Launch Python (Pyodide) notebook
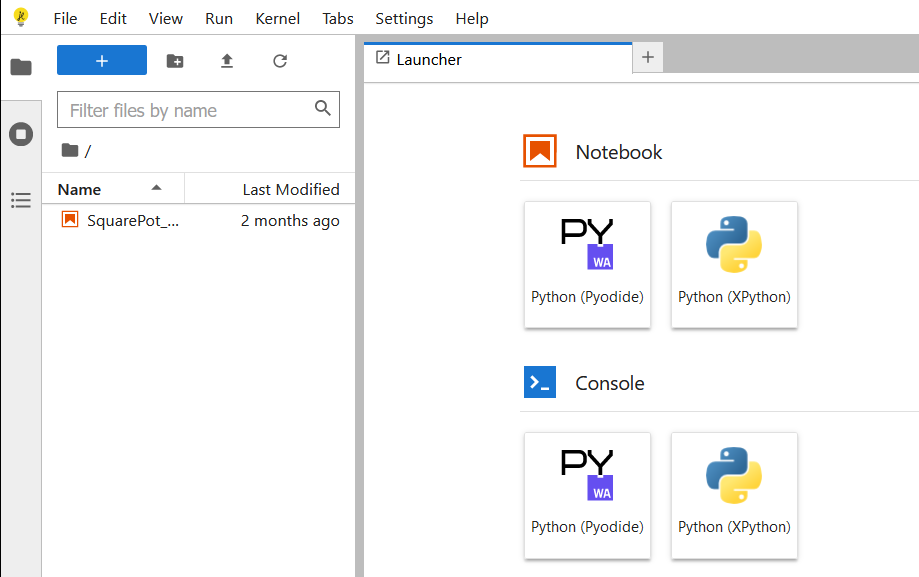The height and width of the screenshot is (577, 919). (587, 264)
